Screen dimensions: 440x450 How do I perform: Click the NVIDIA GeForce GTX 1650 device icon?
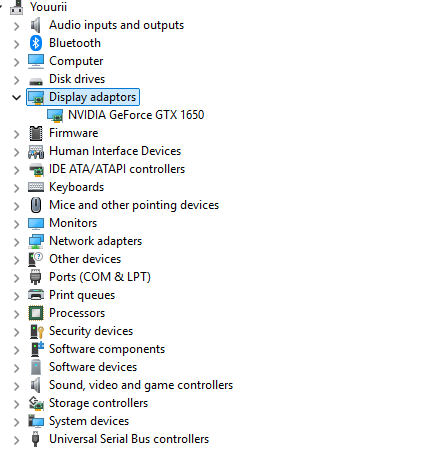coord(55,115)
